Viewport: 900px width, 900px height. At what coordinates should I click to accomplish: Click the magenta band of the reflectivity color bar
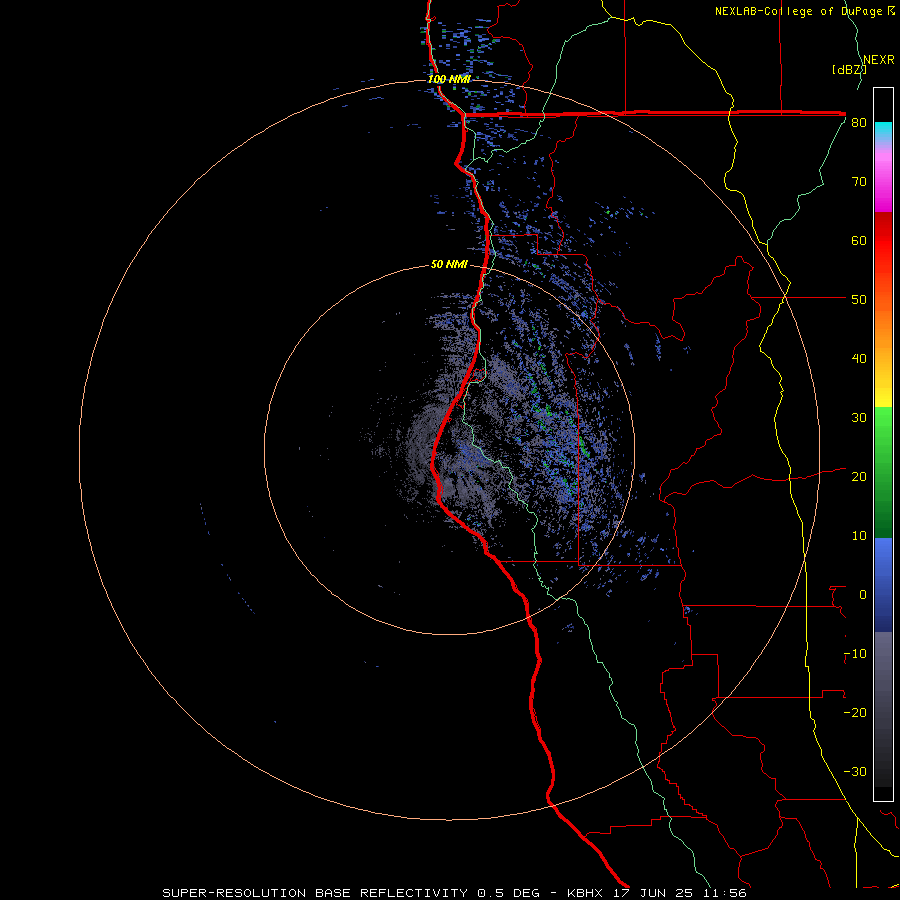coord(883,178)
